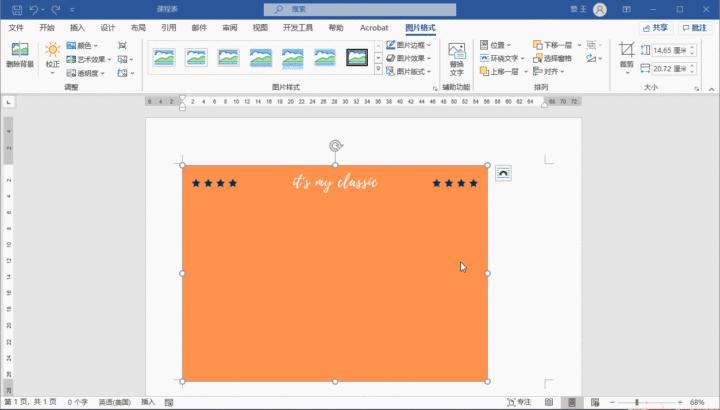Apply the third picture style thumbnail
Screen dimensions: 720x410
(228, 57)
